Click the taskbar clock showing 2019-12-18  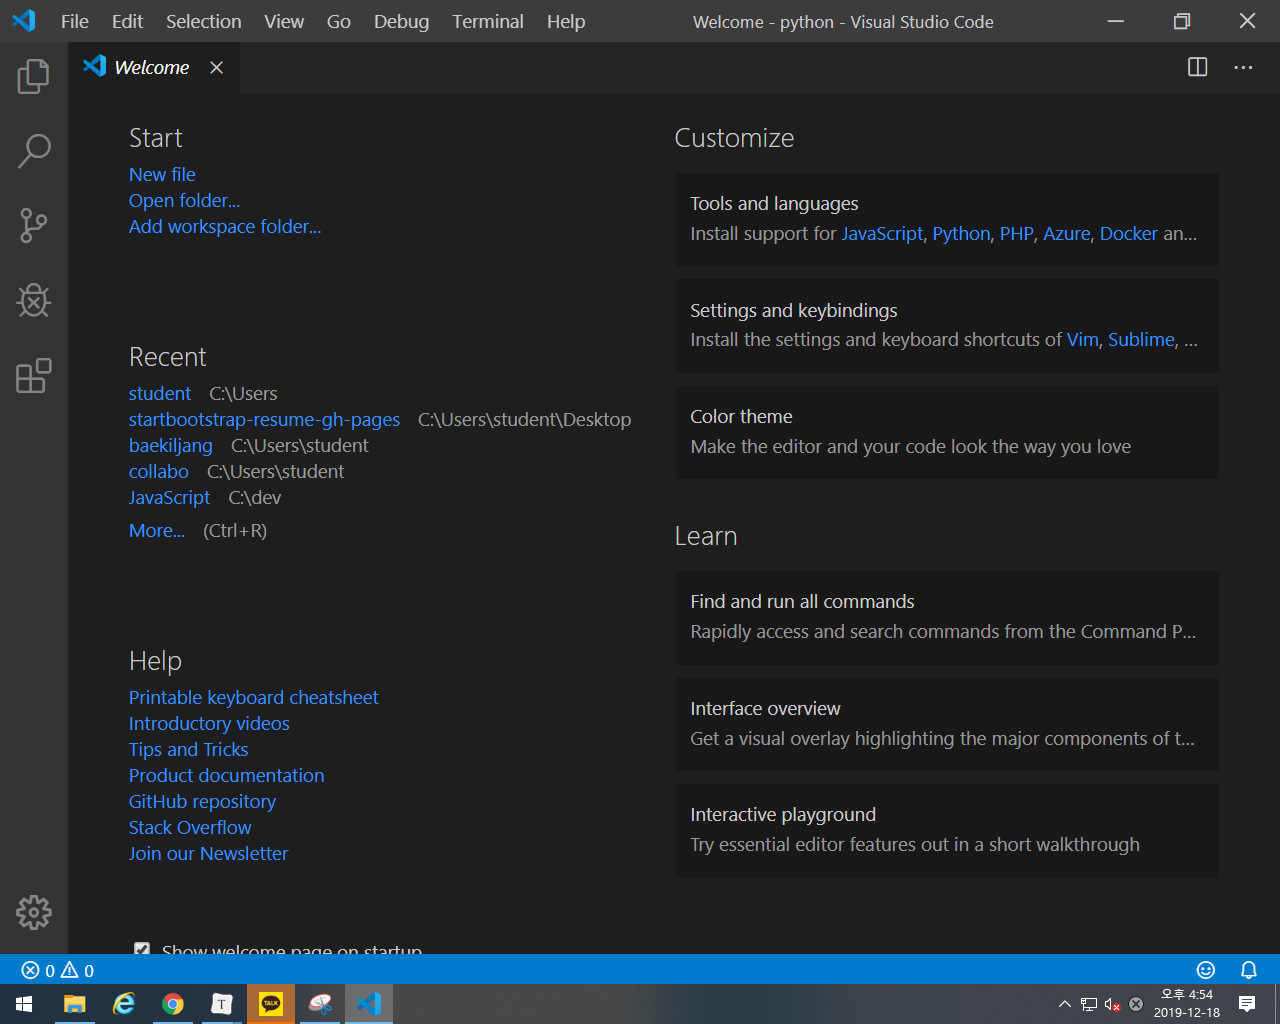[1186, 1004]
